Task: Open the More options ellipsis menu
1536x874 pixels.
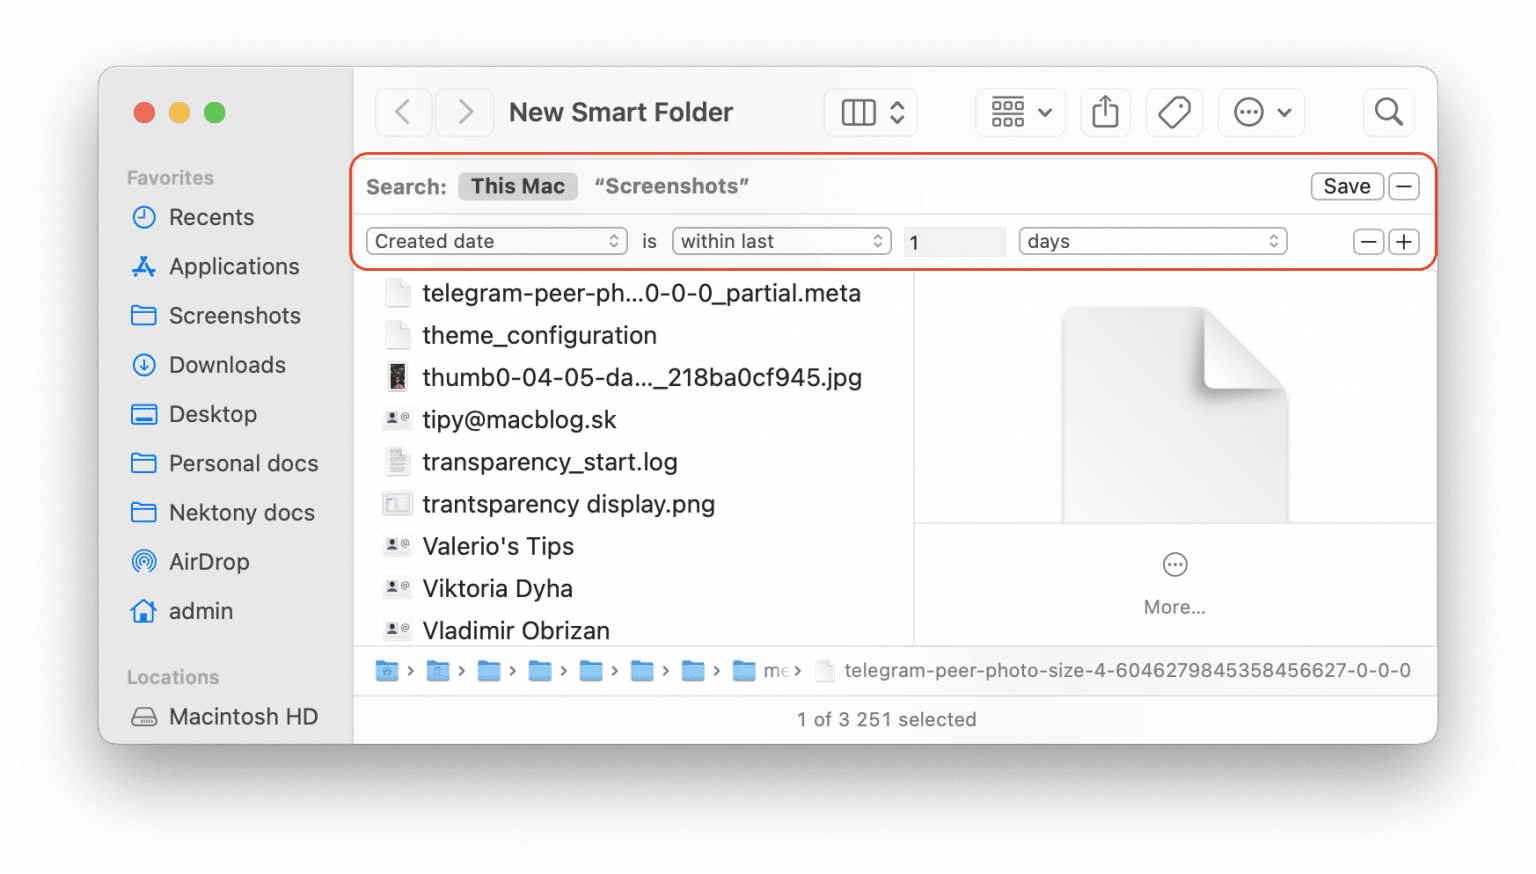Action: (x=1261, y=112)
